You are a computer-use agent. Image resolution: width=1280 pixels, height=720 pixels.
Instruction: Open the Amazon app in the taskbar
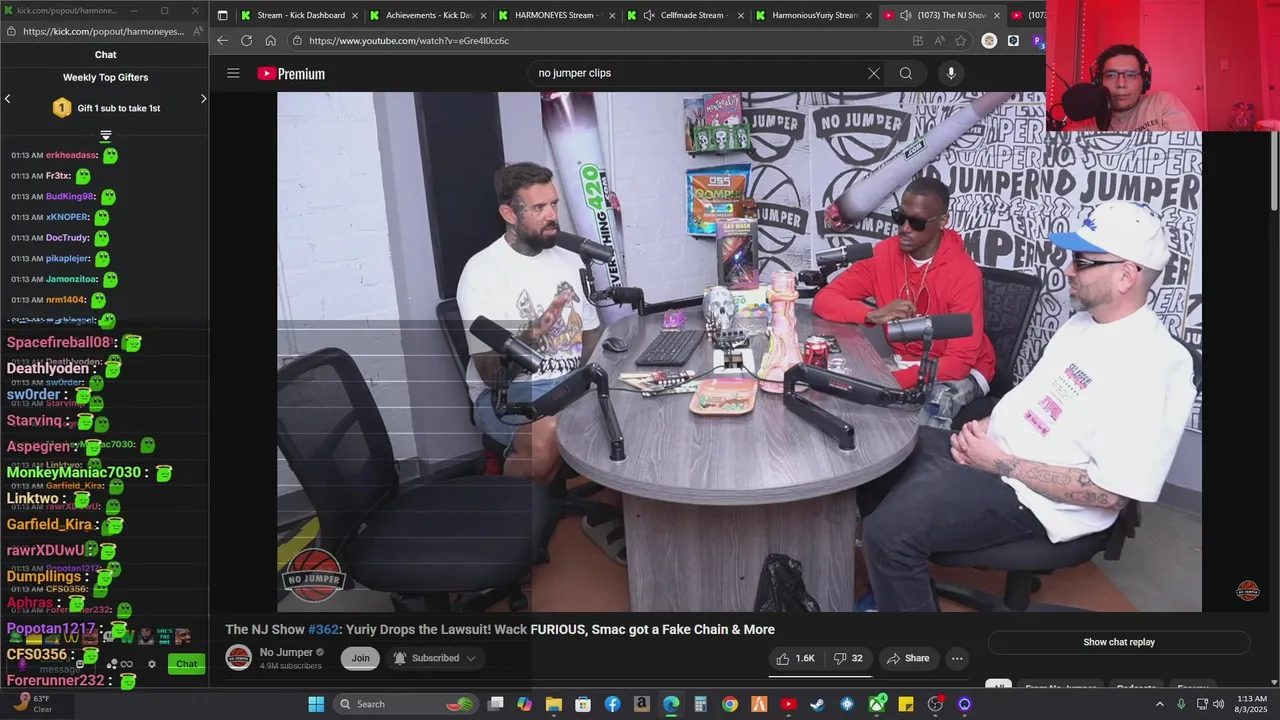coord(641,704)
